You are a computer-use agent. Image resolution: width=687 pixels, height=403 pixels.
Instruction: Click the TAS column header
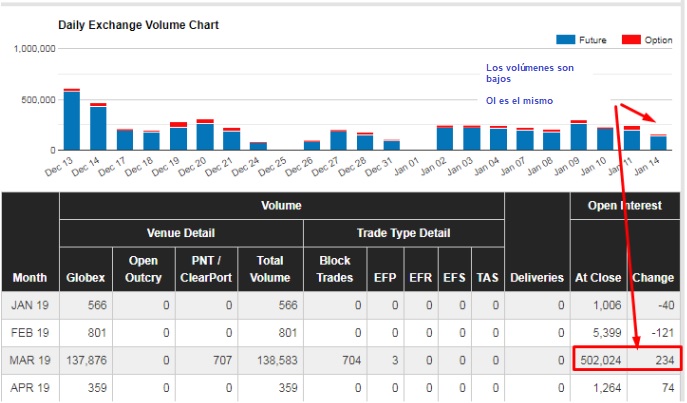pos(487,278)
